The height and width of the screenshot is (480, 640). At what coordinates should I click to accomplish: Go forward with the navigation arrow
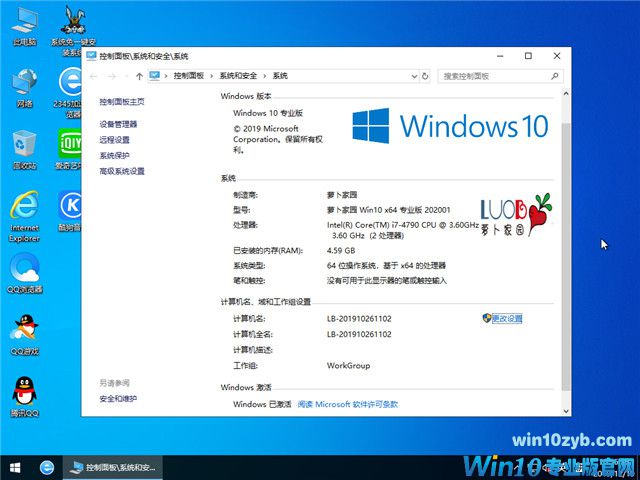click(111, 76)
